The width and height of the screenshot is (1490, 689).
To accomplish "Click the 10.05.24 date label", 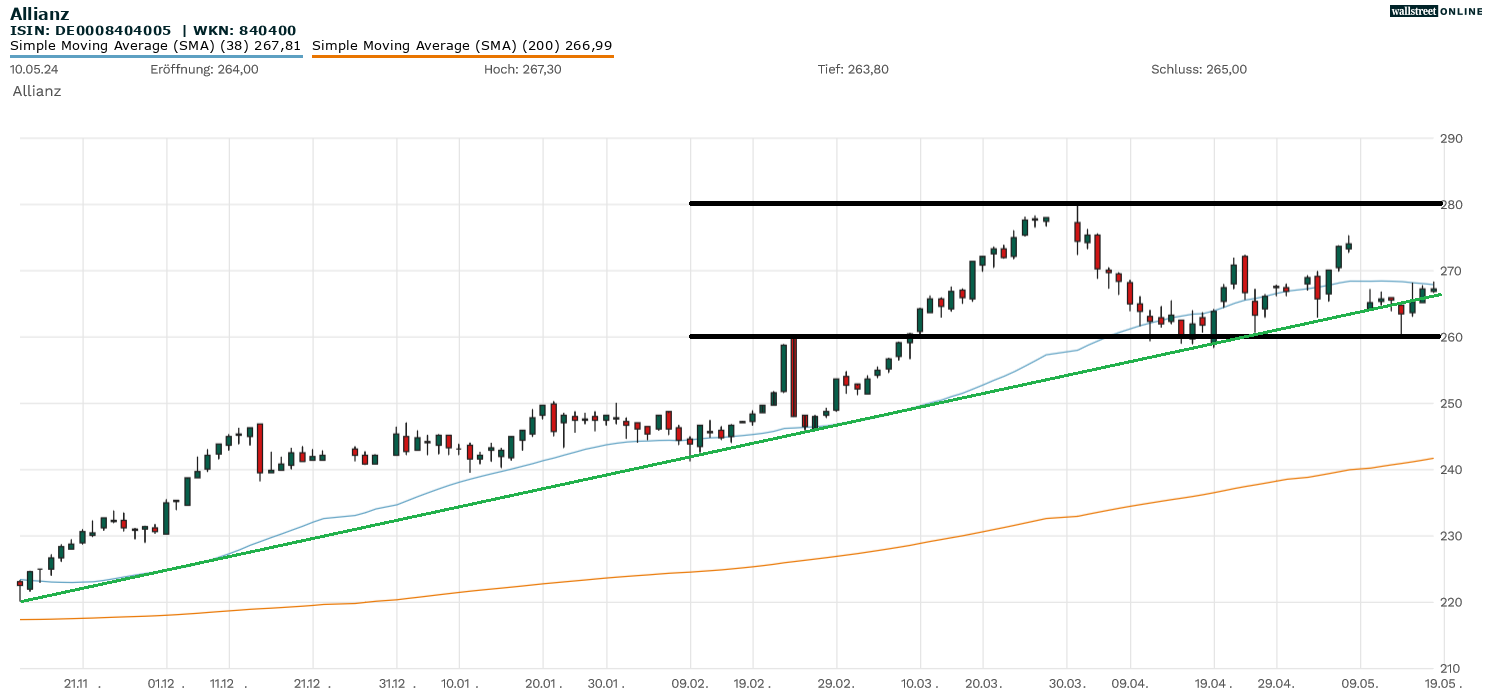I will pos(34,69).
